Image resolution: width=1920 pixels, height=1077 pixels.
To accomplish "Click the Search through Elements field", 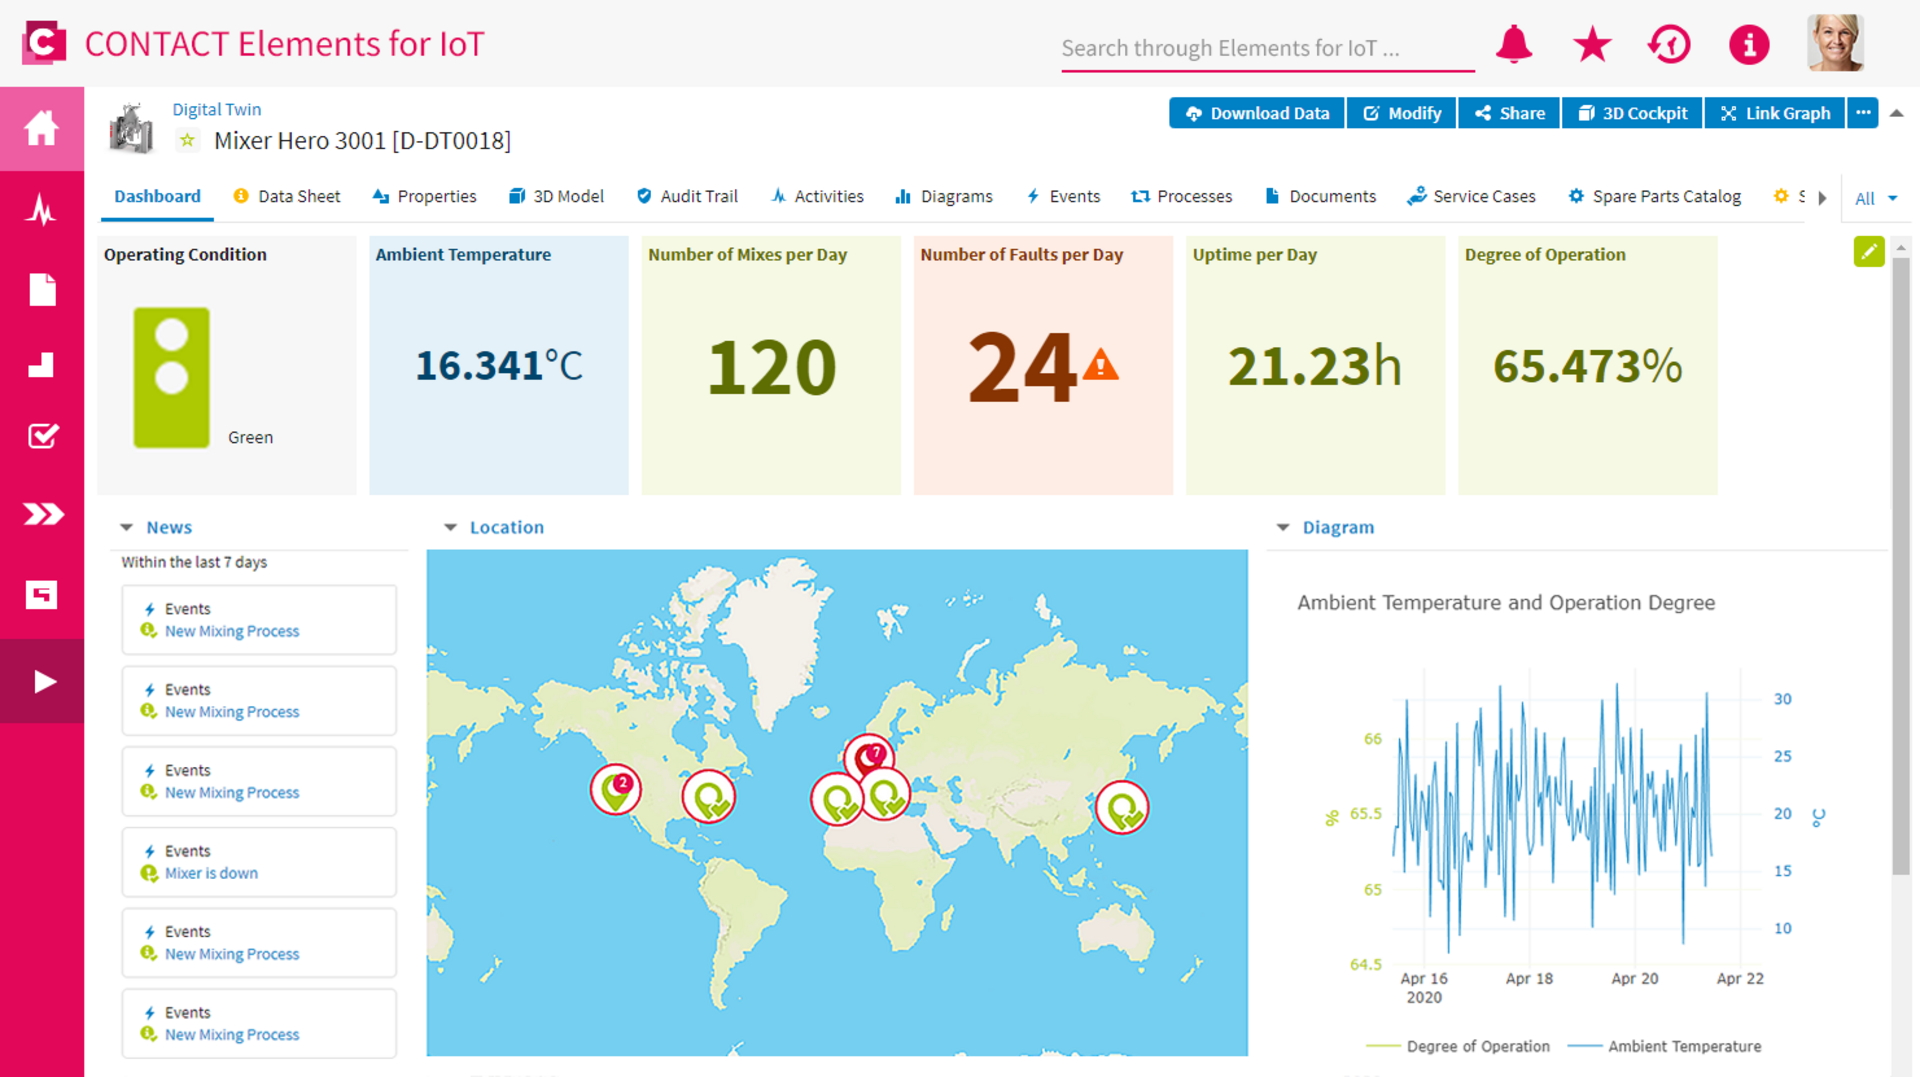I will [x=1267, y=48].
